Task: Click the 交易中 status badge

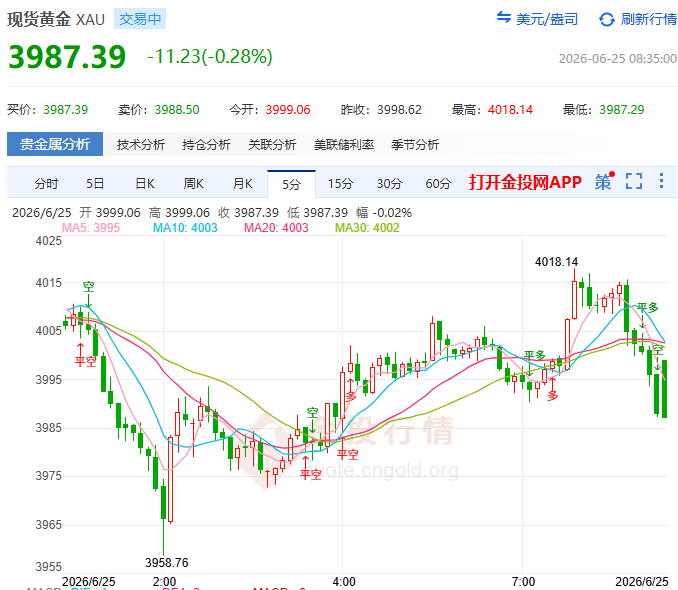Action: point(140,19)
